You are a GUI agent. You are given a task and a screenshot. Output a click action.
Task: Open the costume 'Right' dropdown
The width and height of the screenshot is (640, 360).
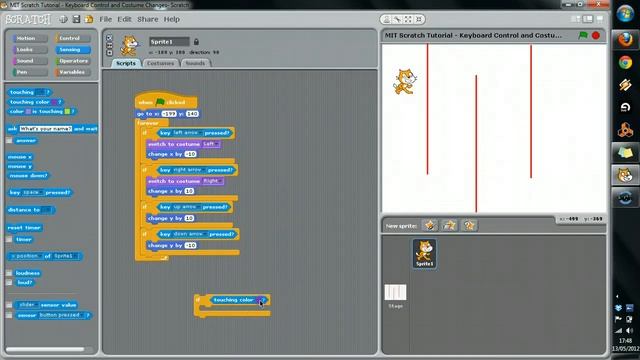coord(212,181)
